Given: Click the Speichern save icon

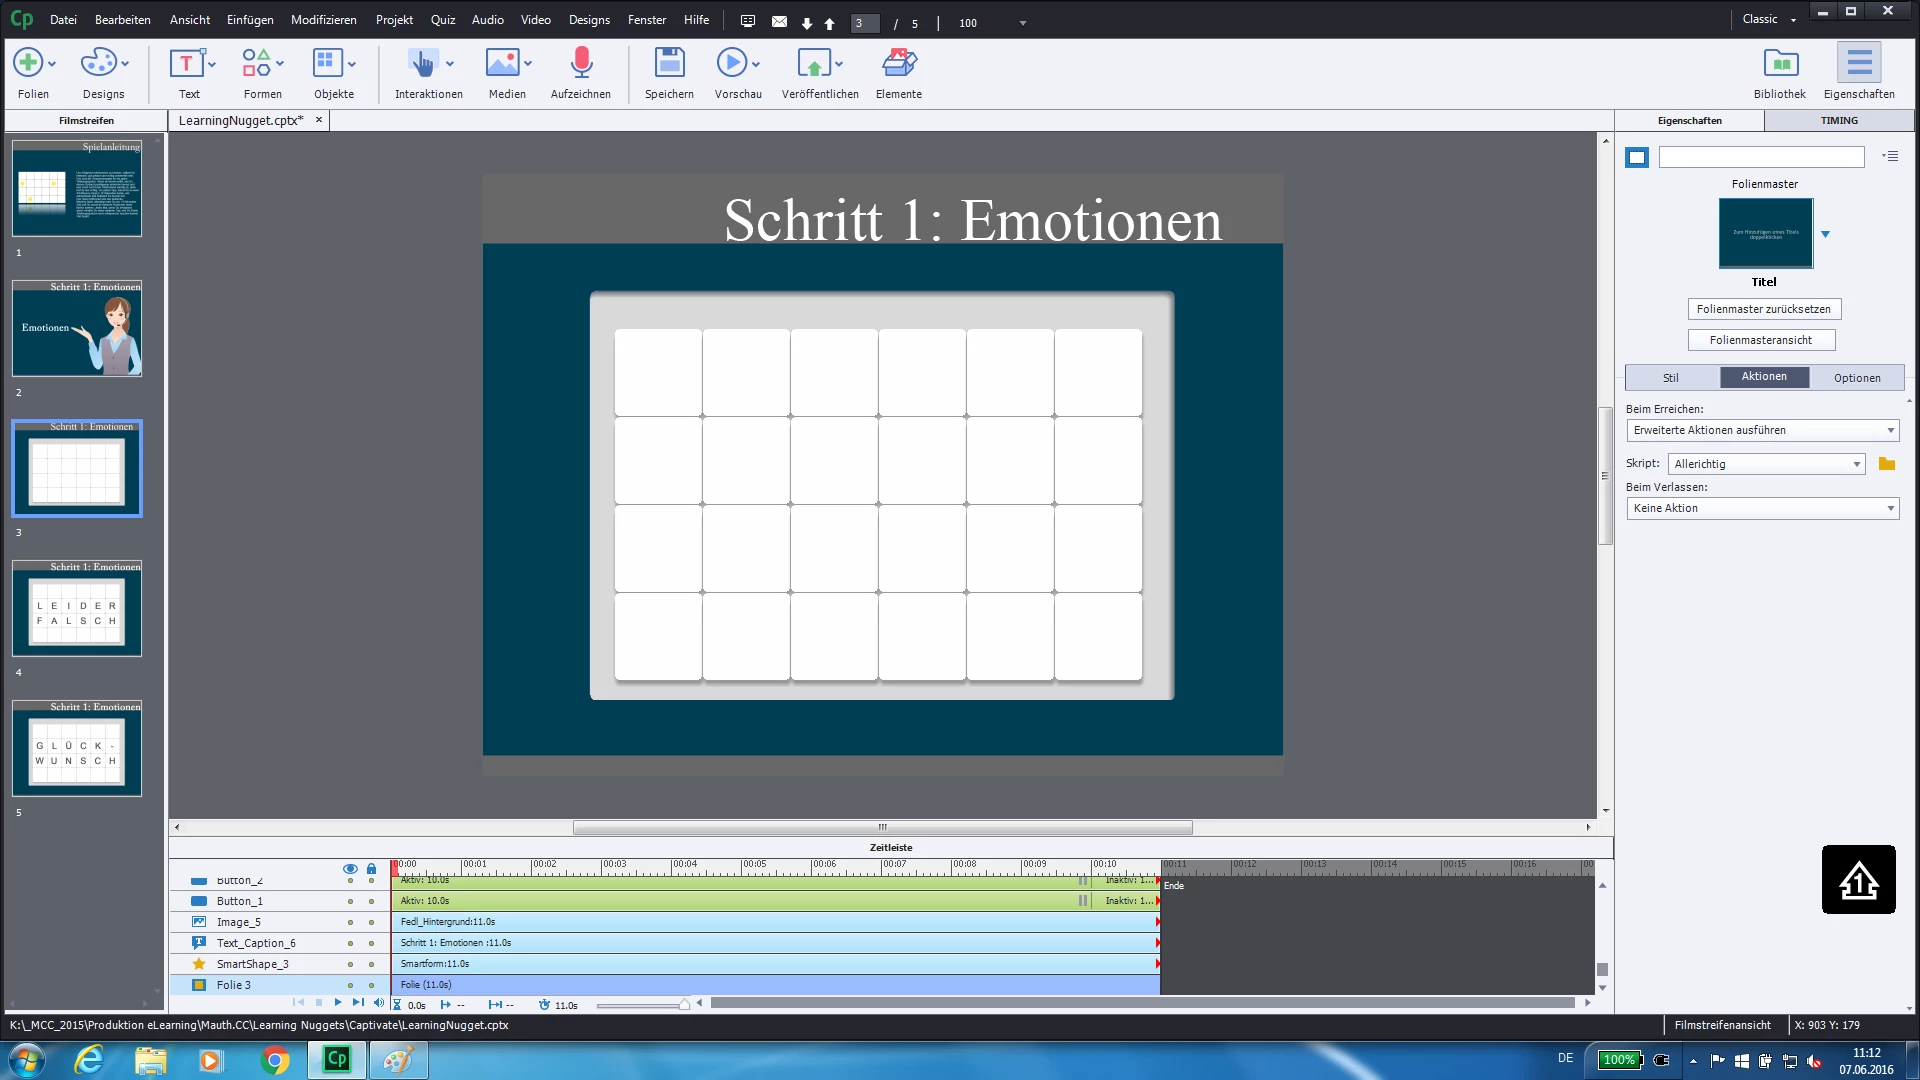Looking at the screenshot, I should (669, 64).
